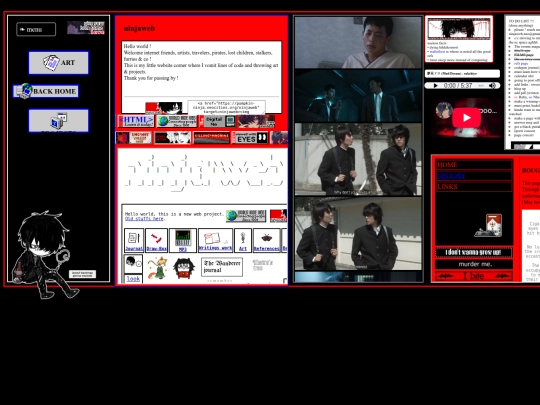Click the globe badge beside Hello world text
540x405 pixels.
246,216
